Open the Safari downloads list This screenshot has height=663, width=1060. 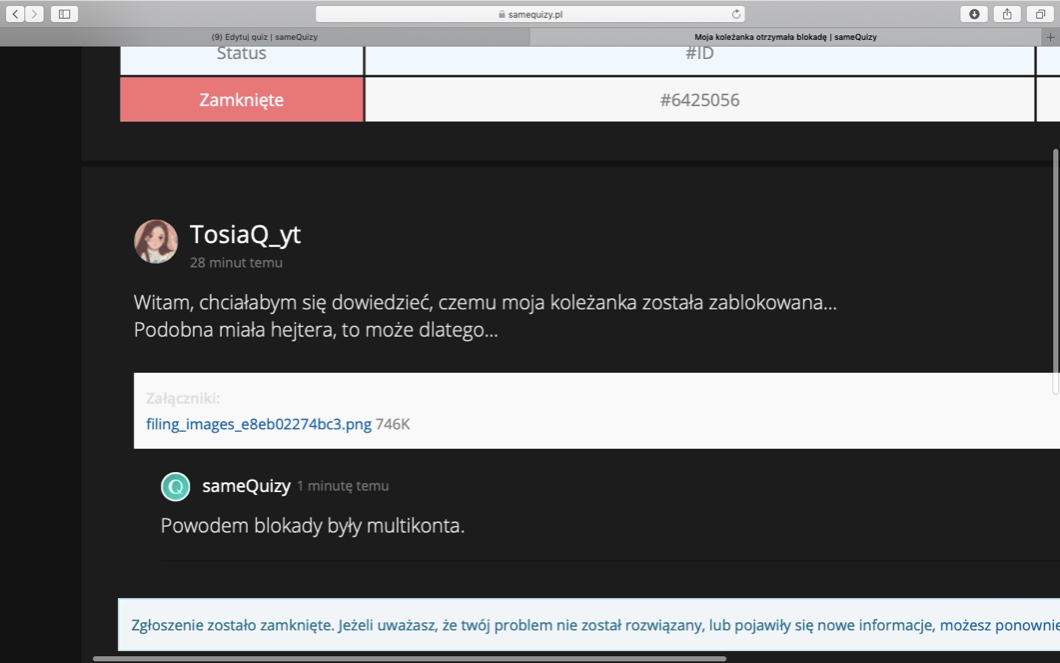(x=974, y=14)
